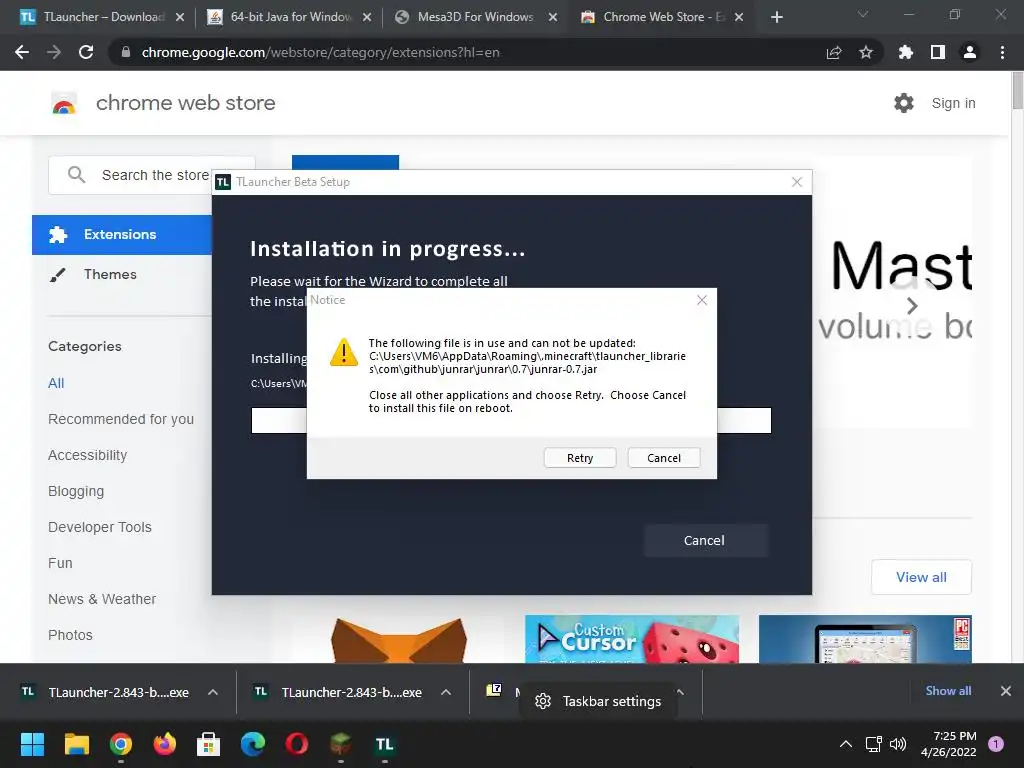Toggle the Chrome side panel icon
Image resolution: width=1024 pixels, height=768 pixels.
(x=938, y=52)
